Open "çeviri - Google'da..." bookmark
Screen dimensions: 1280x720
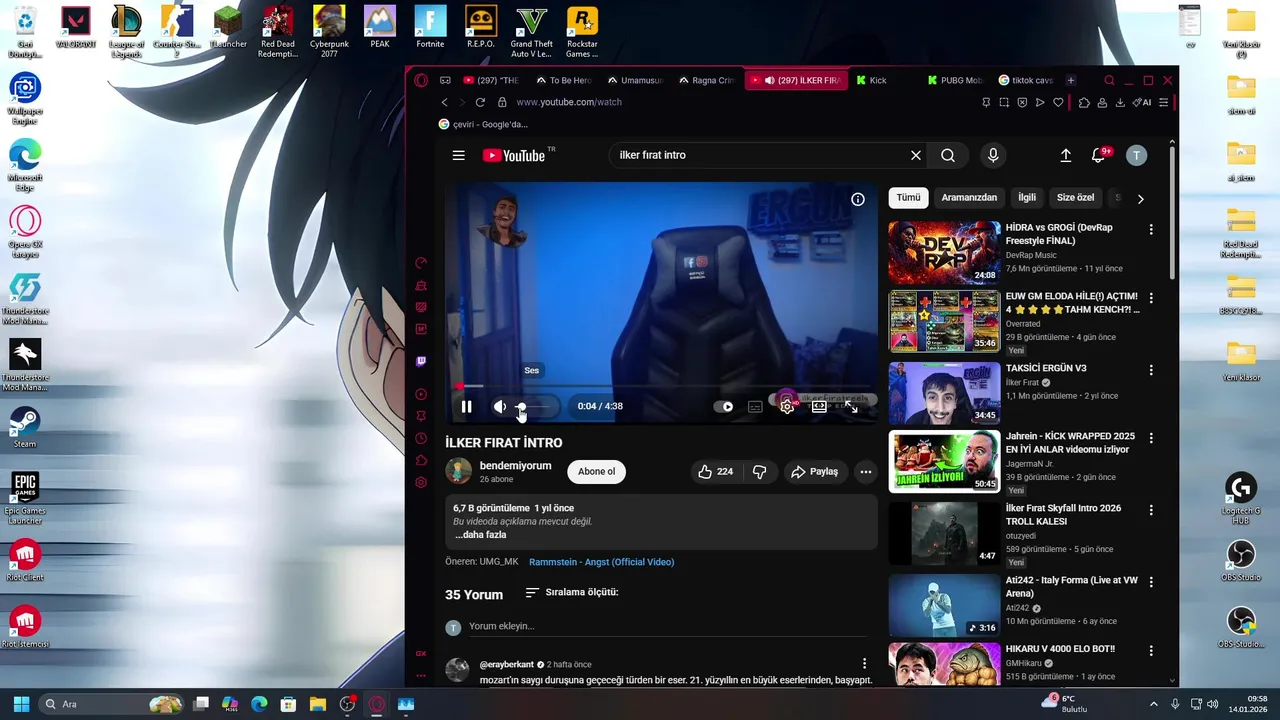click(483, 124)
